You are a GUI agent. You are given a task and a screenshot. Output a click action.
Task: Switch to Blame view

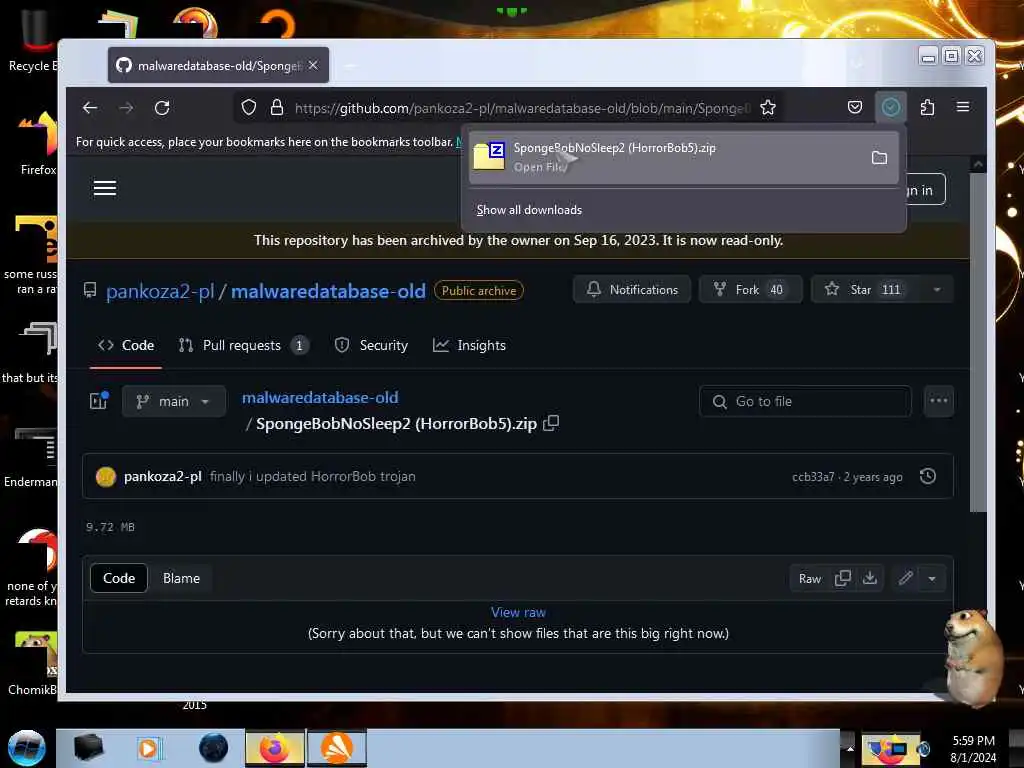(x=182, y=578)
